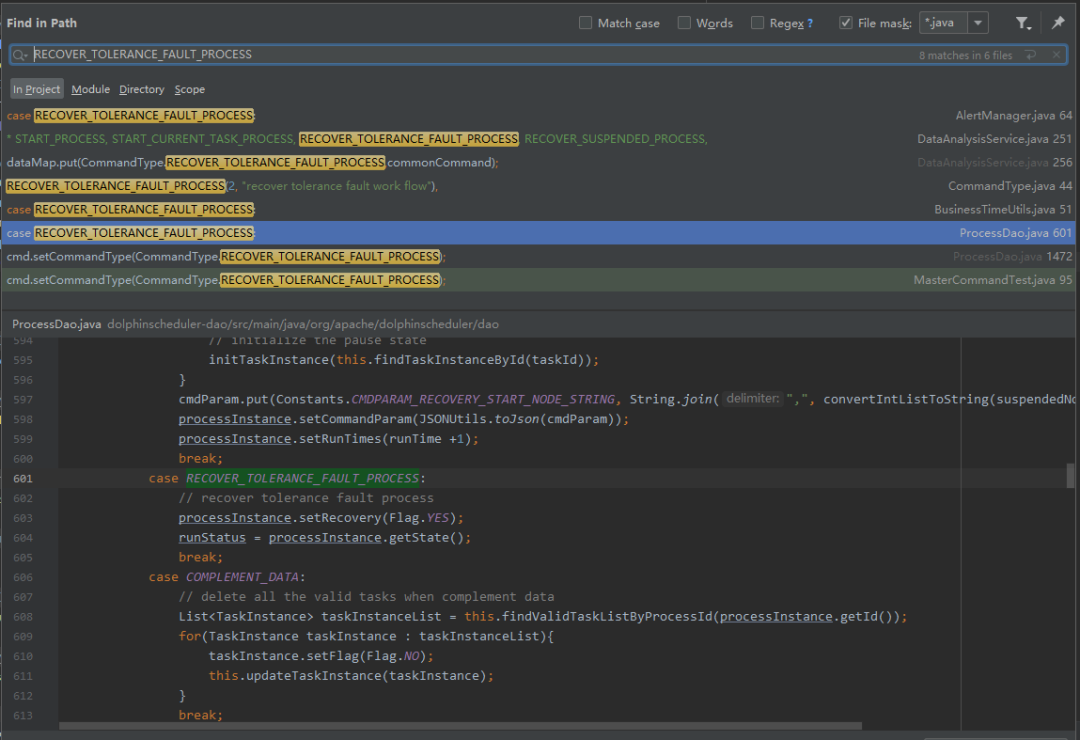Uncheck the File mask checkbox
Viewport: 1080px width, 740px height.
point(846,23)
